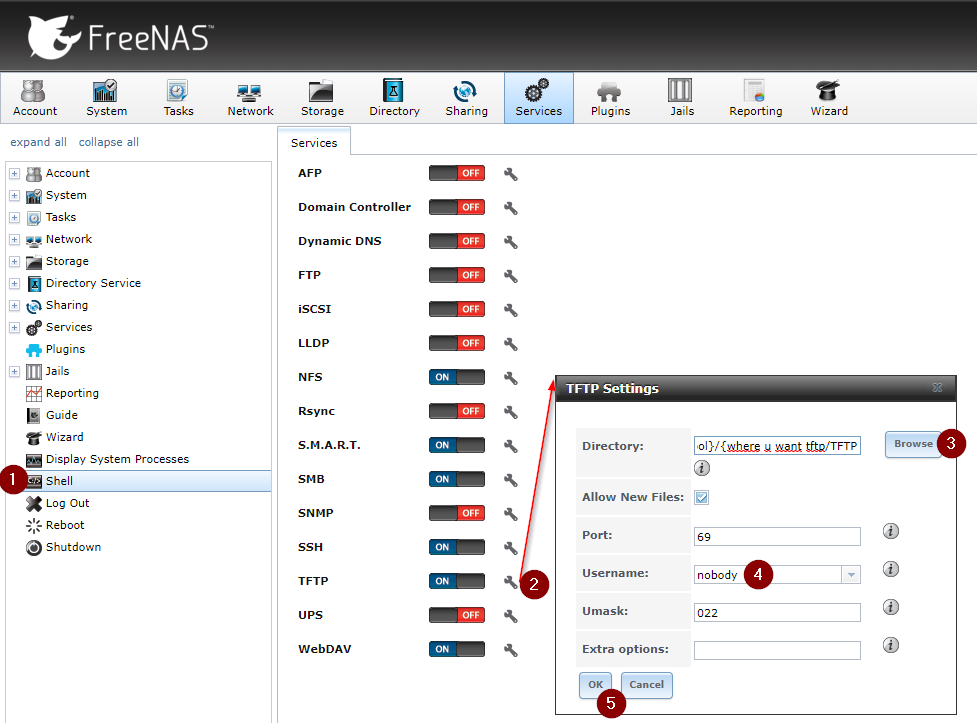Image resolution: width=977 pixels, height=723 pixels.
Task: Turn off the TFTP service
Action: [457, 581]
